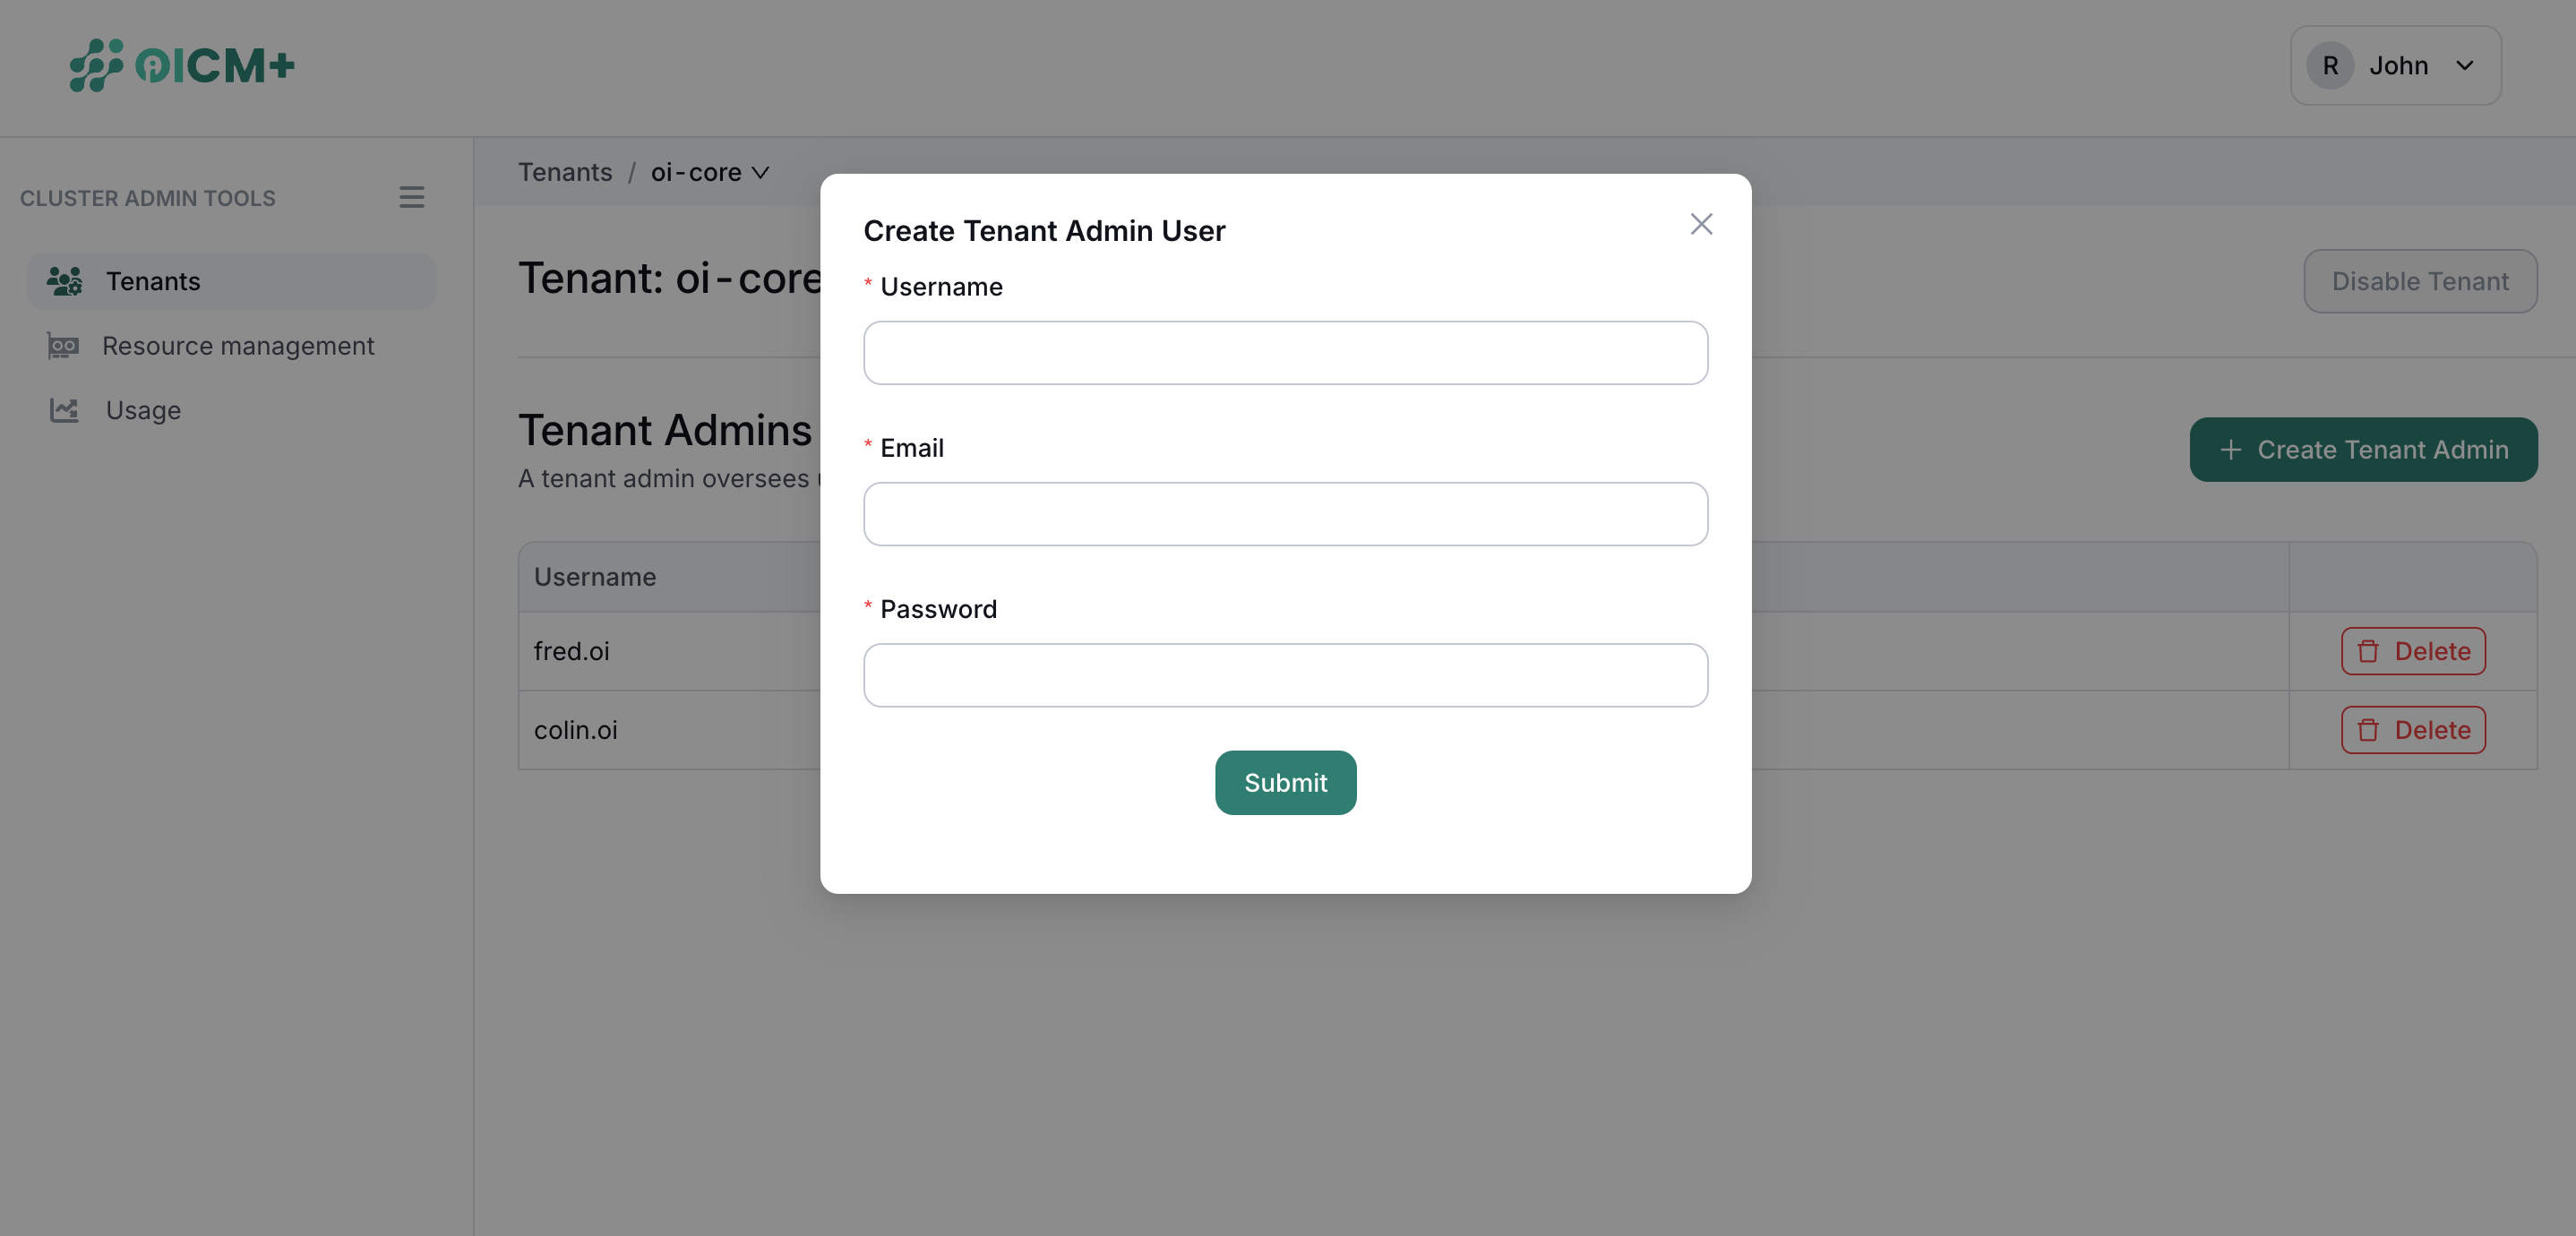Collapse the Cluster Admin Tools sidebar
Image resolution: width=2576 pixels, height=1236 pixels.
point(412,196)
